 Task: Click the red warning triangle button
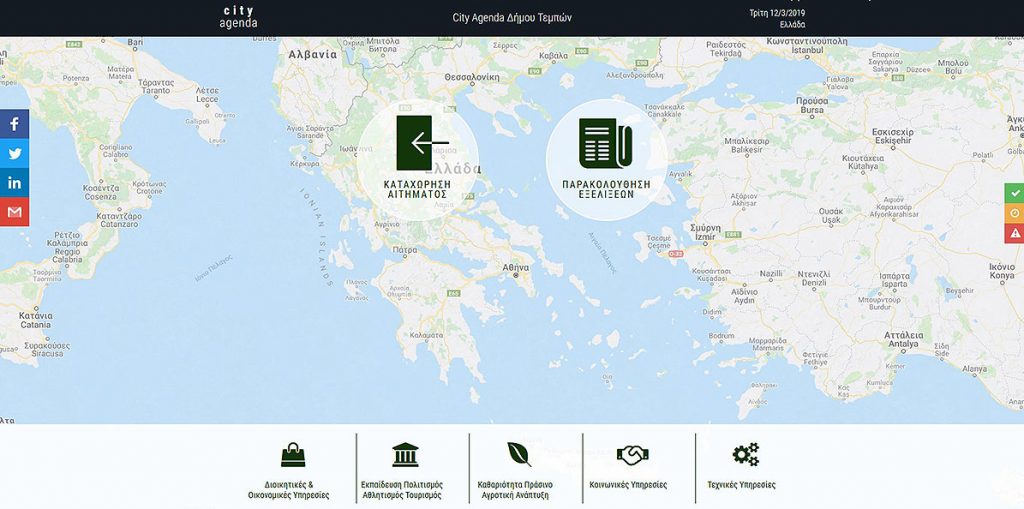tap(1015, 233)
